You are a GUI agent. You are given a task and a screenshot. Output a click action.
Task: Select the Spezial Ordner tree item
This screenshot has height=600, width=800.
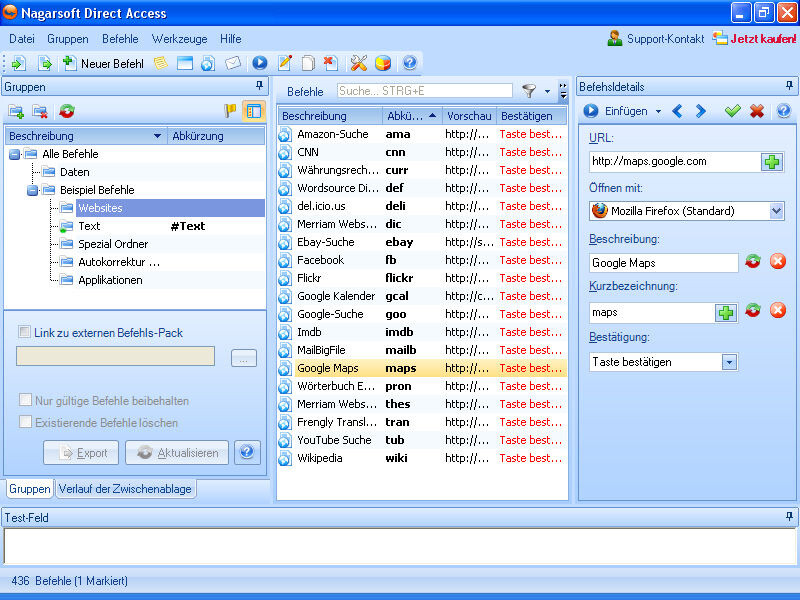[113, 244]
